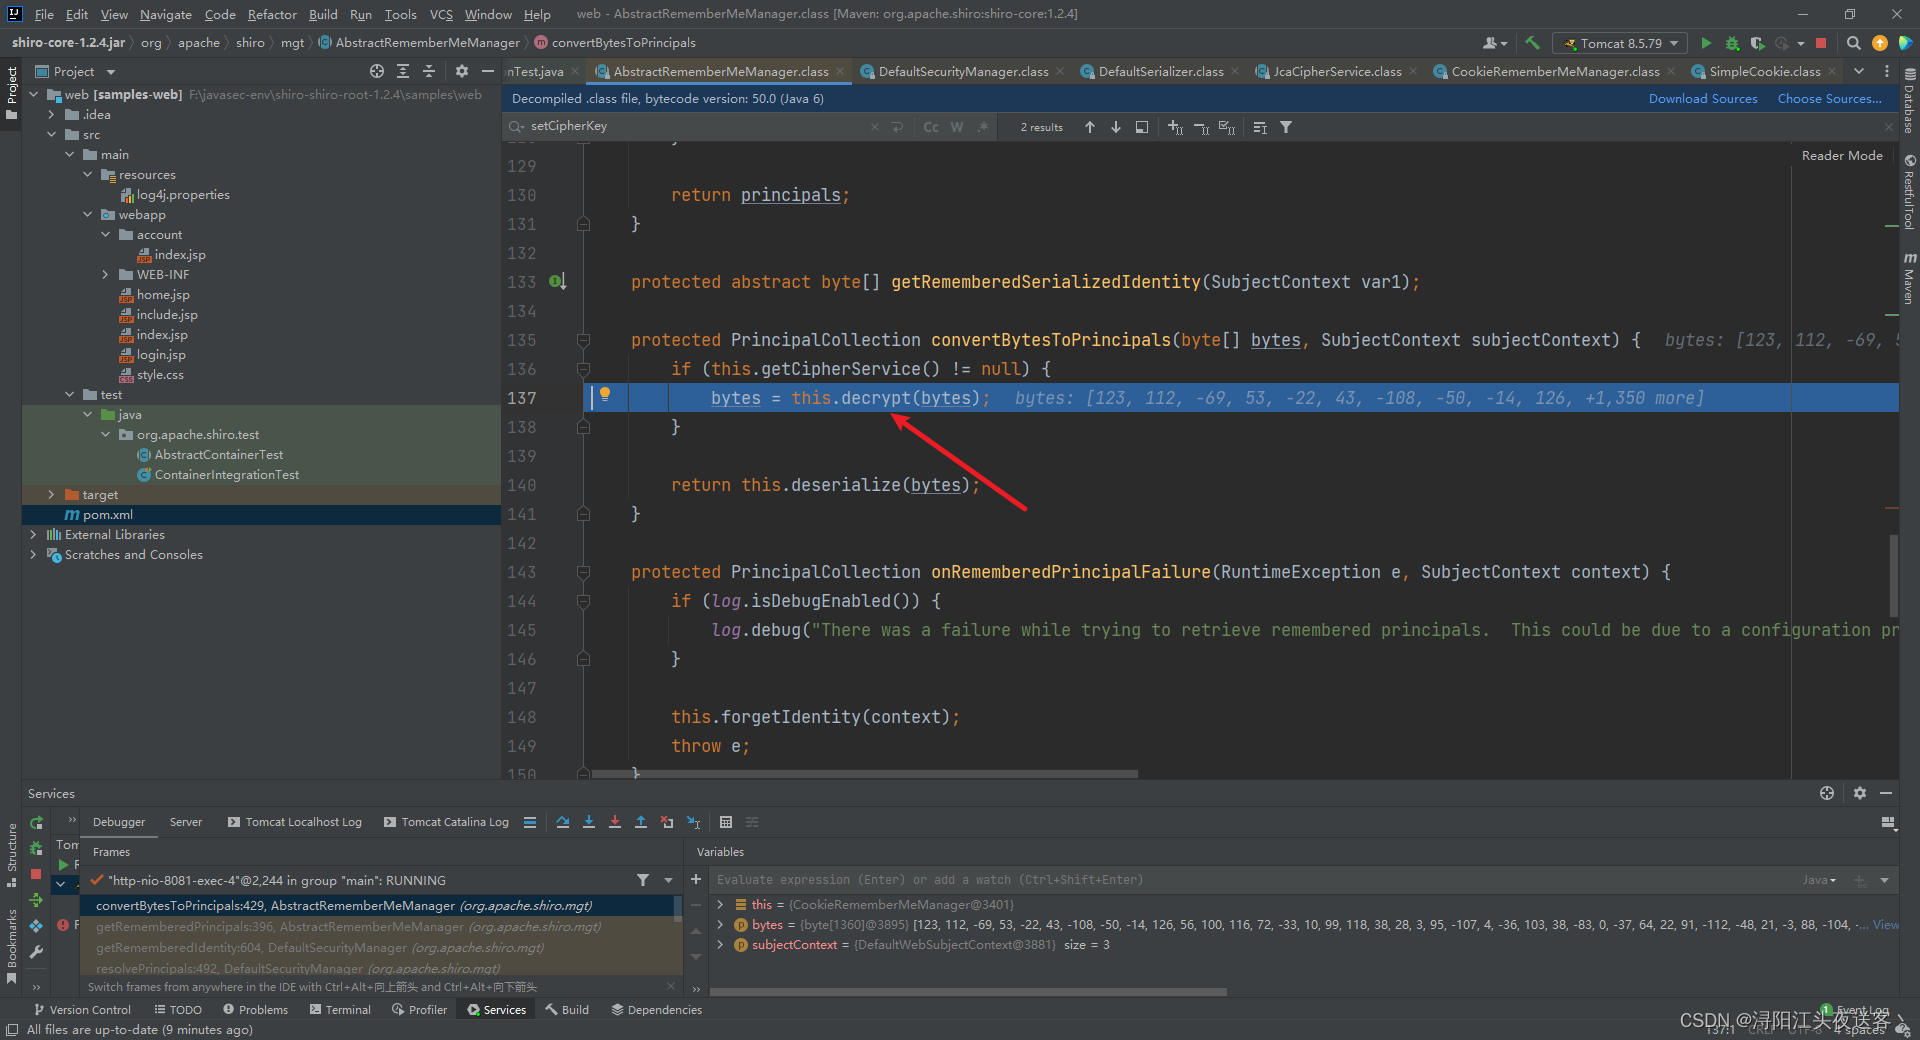The width and height of the screenshot is (1920, 1040).
Task: Collapse all nodes in Project panel
Action: coord(429,71)
